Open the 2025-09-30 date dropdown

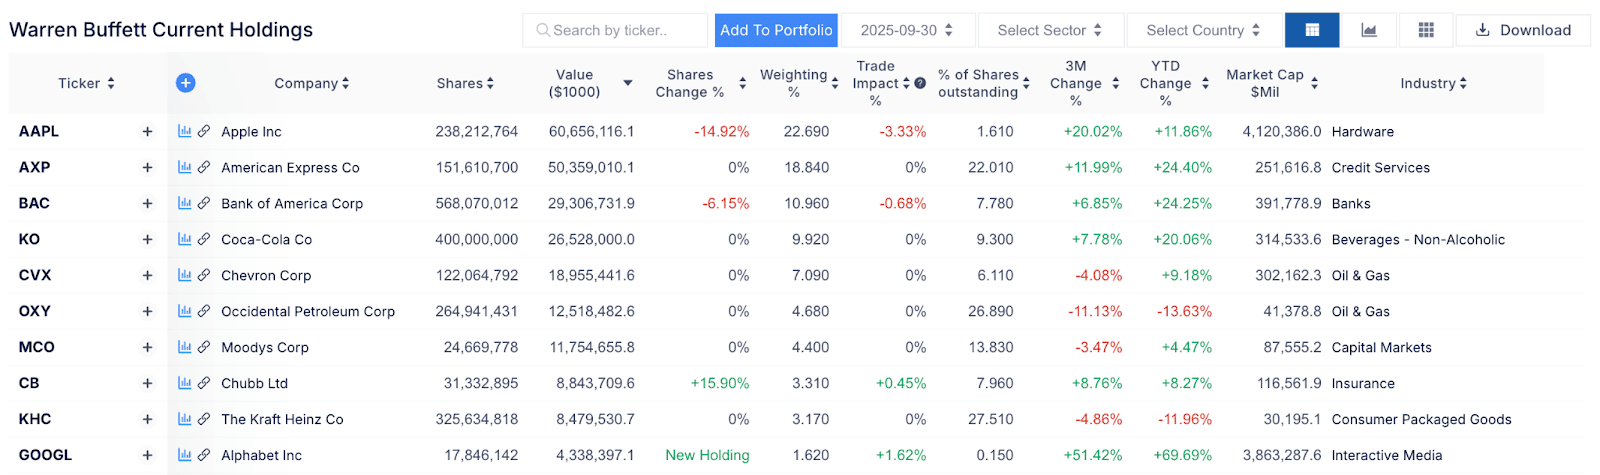pyautogui.click(x=906, y=30)
